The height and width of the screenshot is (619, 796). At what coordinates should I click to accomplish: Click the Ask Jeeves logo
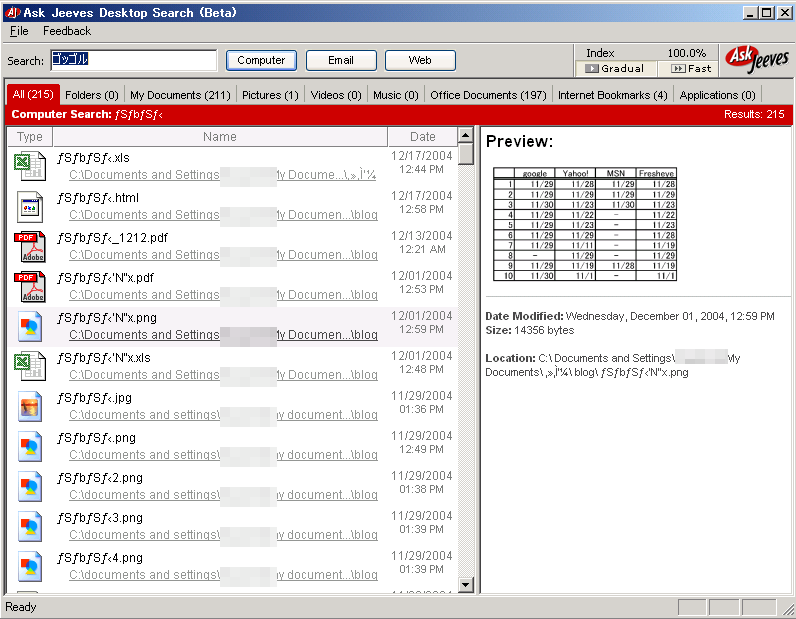click(x=756, y=60)
